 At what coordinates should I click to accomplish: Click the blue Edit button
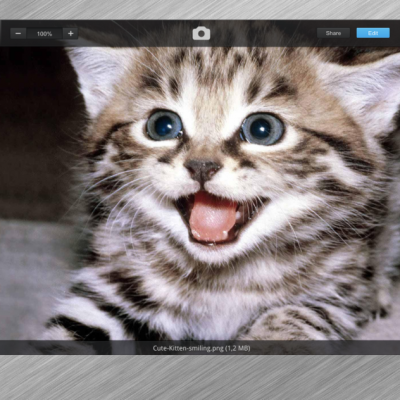click(x=373, y=33)
